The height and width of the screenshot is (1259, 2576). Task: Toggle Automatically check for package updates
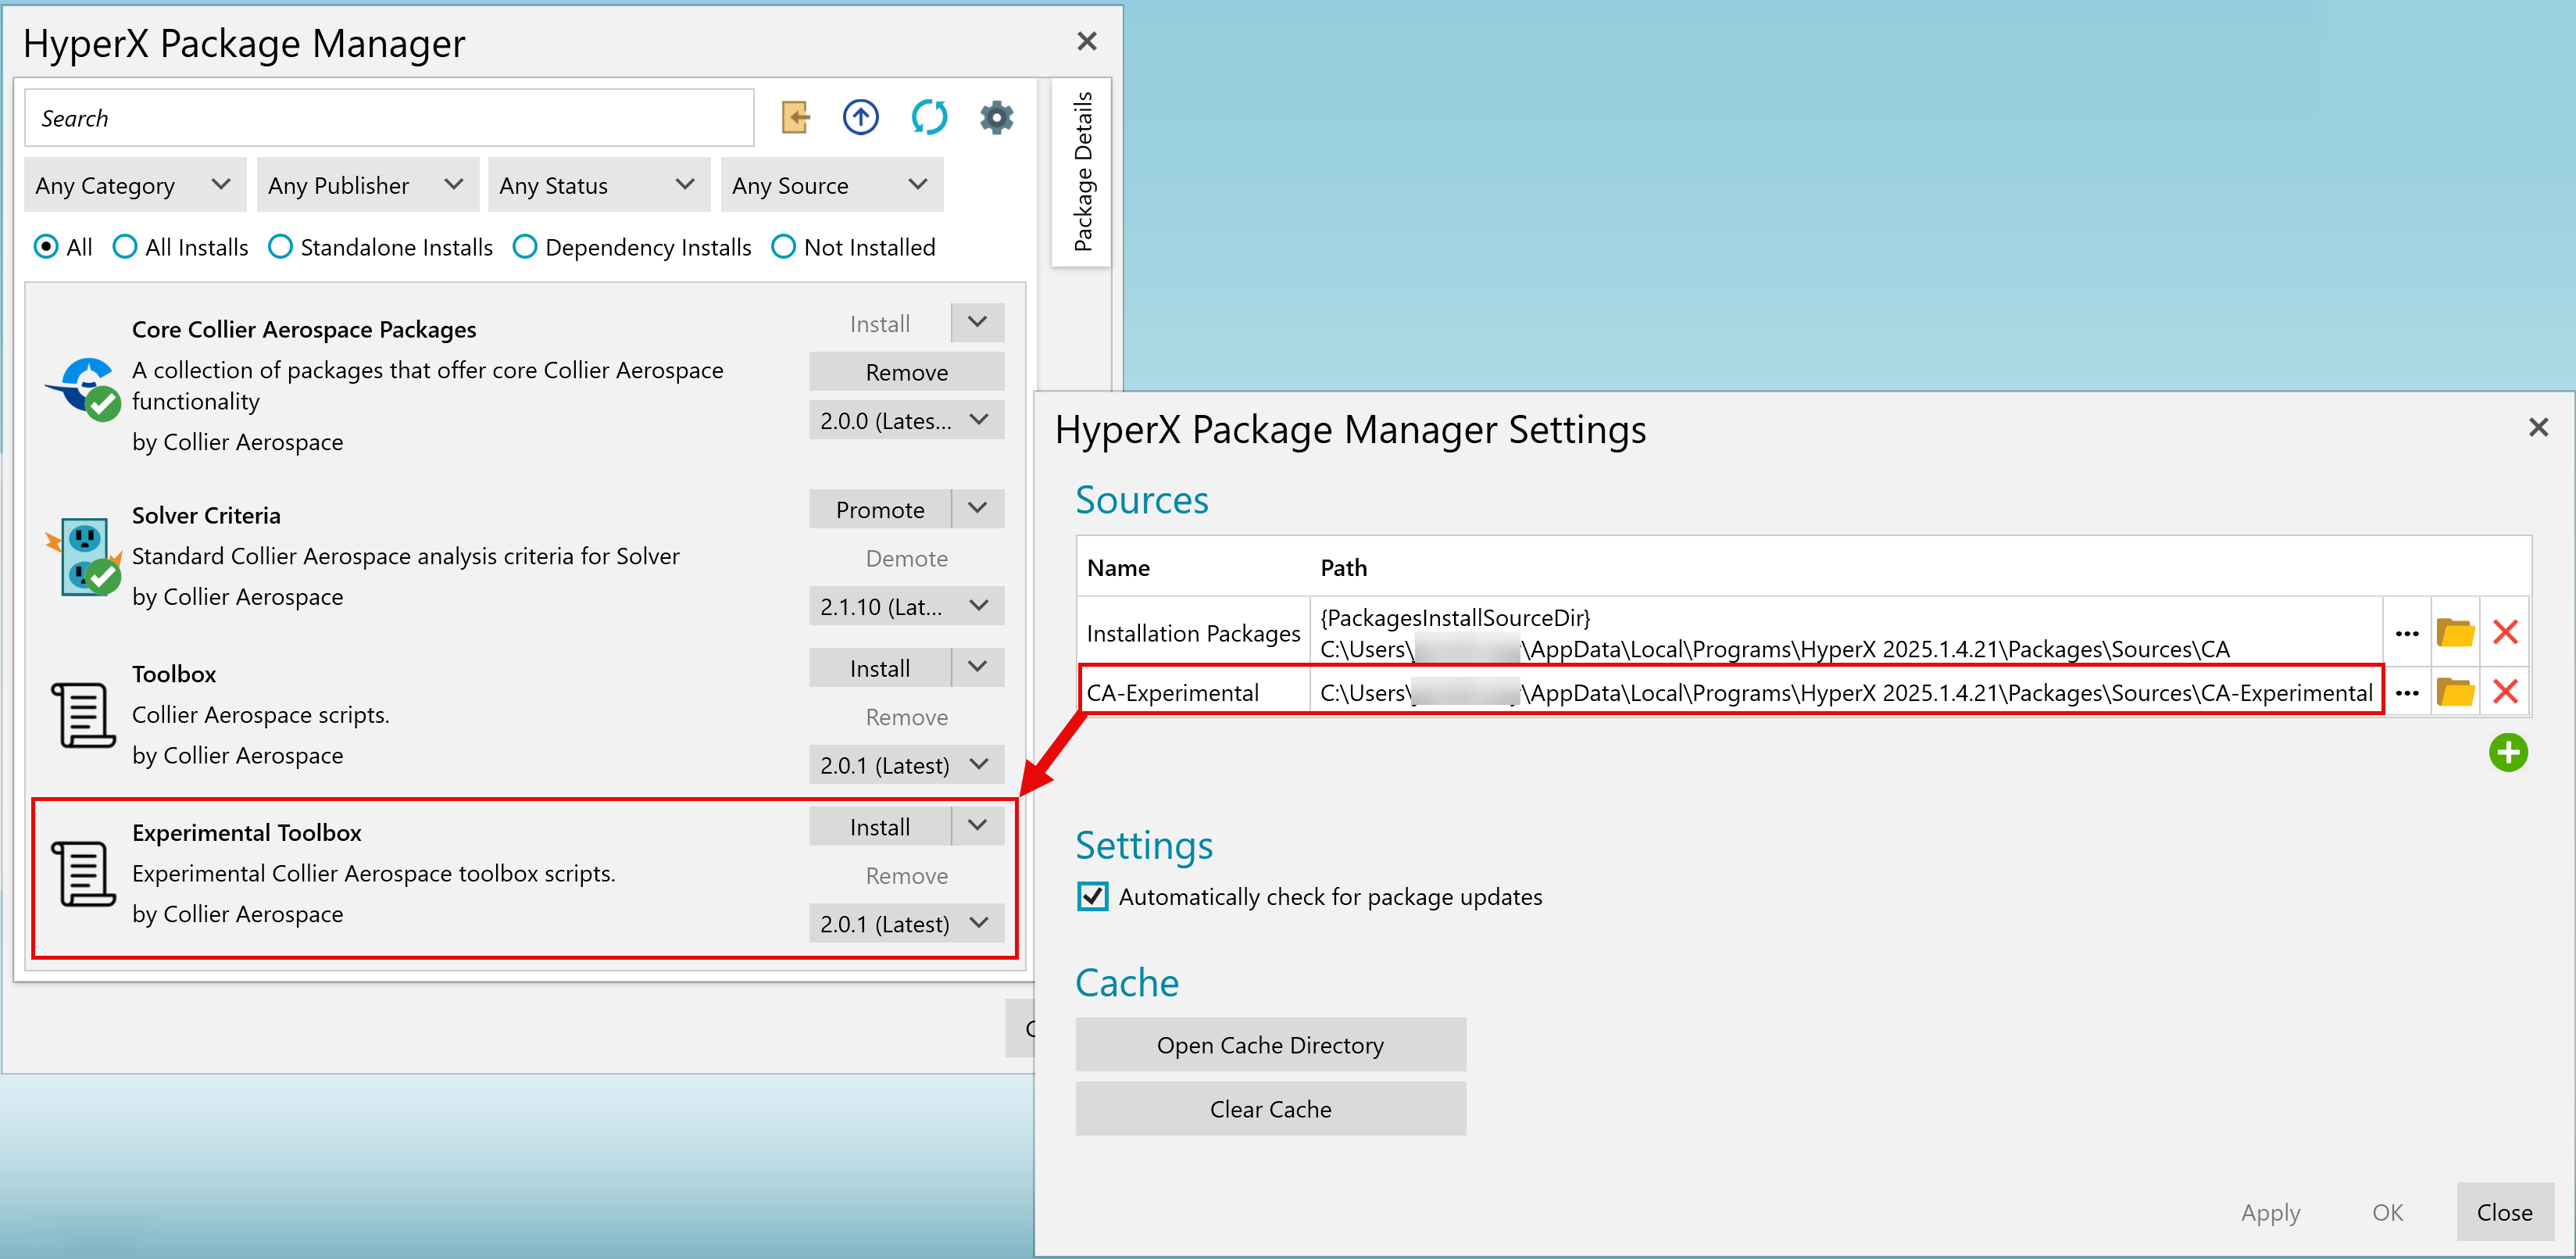(x=1093, y=897)
